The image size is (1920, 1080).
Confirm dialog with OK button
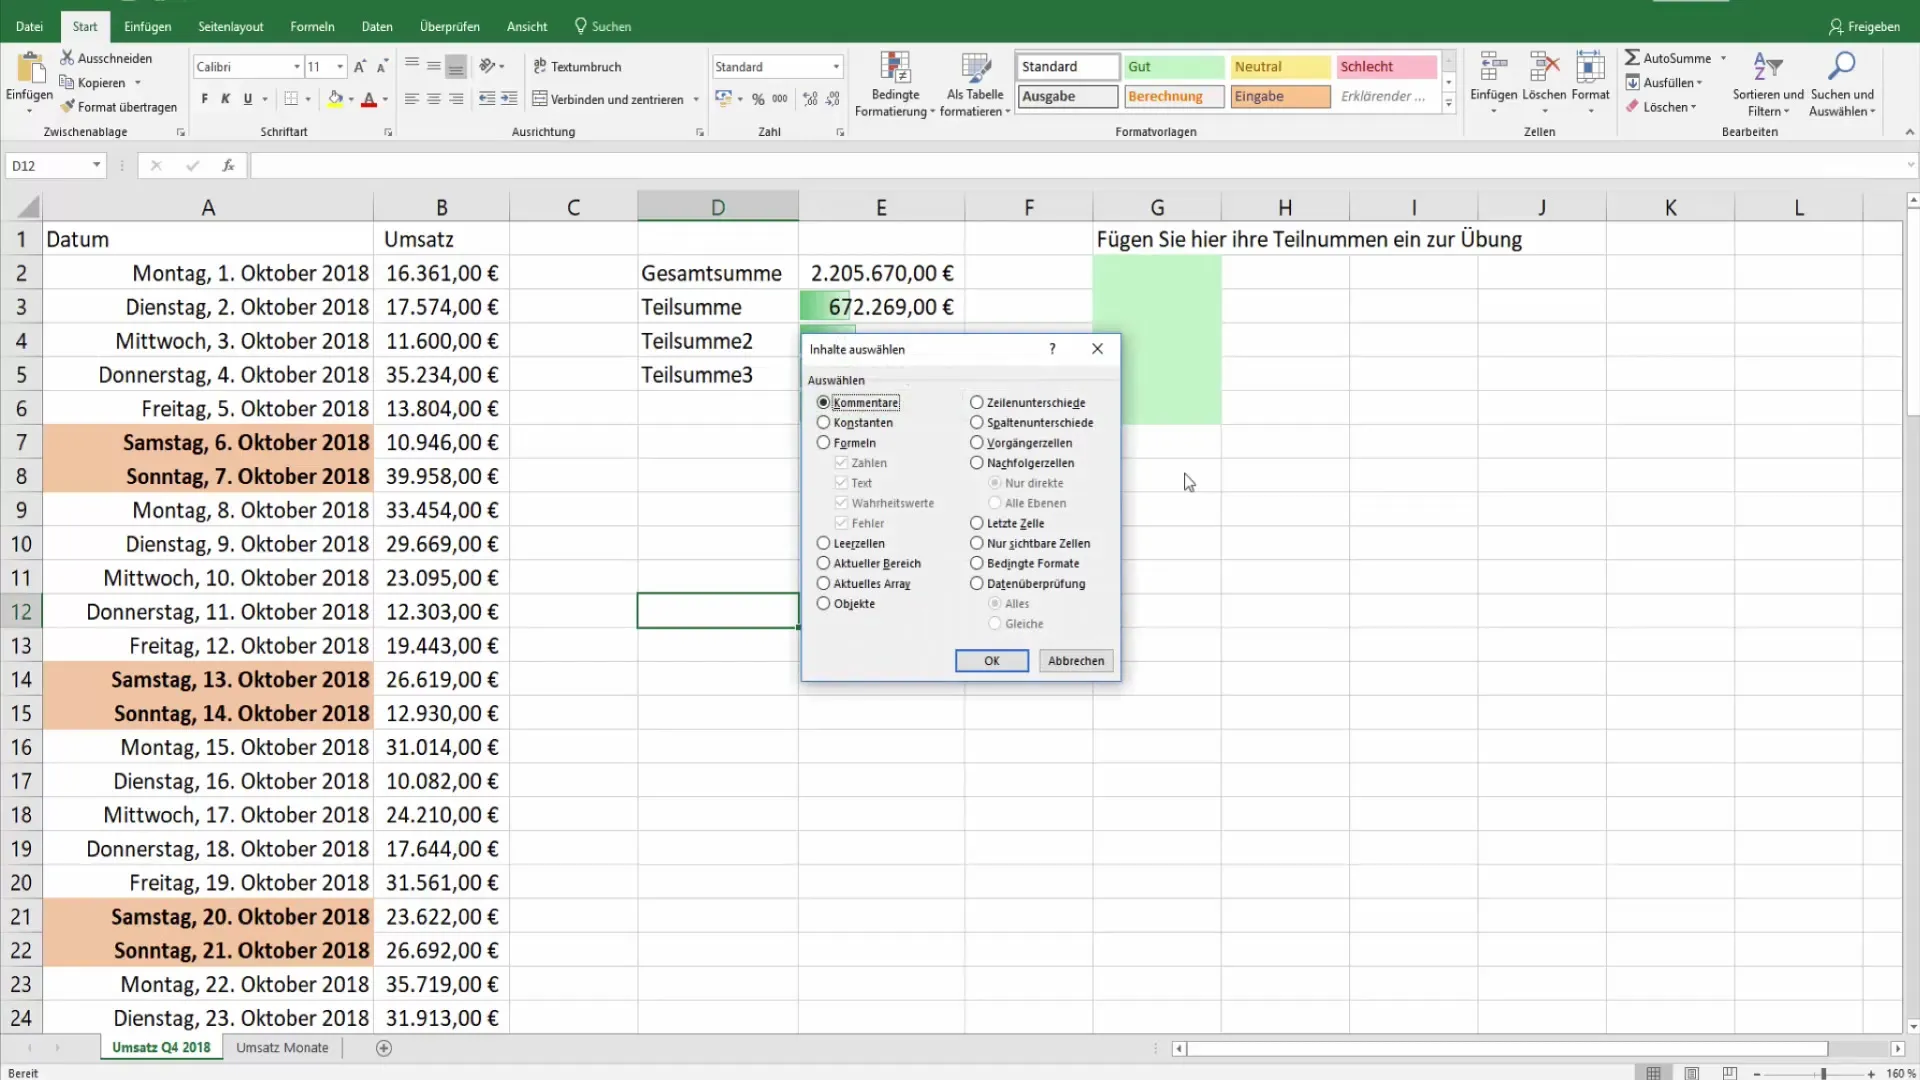coord(991,661)
